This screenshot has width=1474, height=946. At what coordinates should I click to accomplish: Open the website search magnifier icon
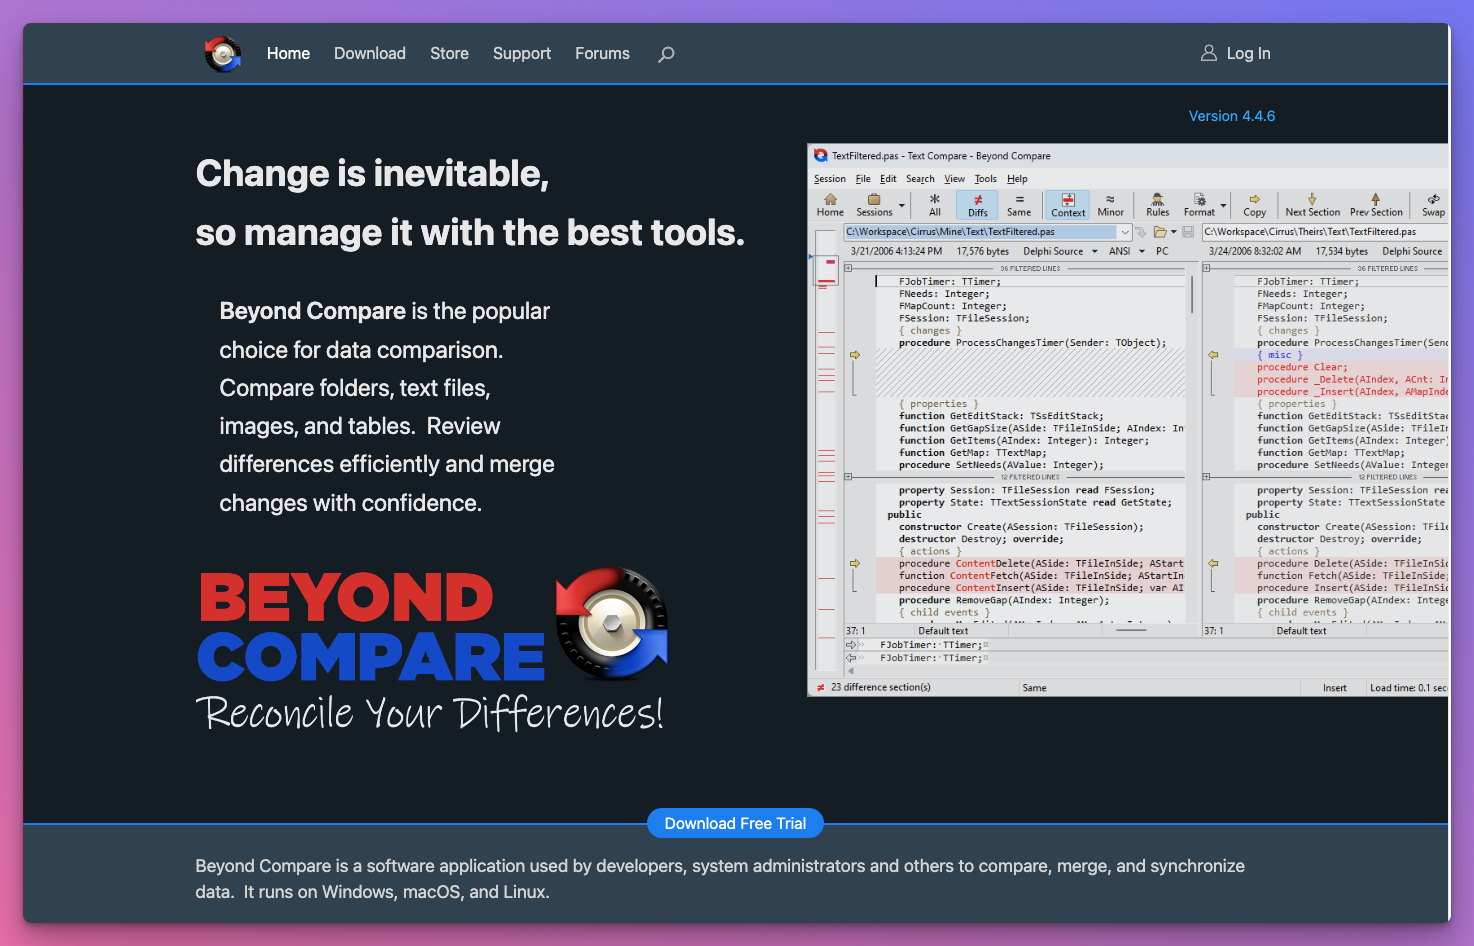pos(666,54)
